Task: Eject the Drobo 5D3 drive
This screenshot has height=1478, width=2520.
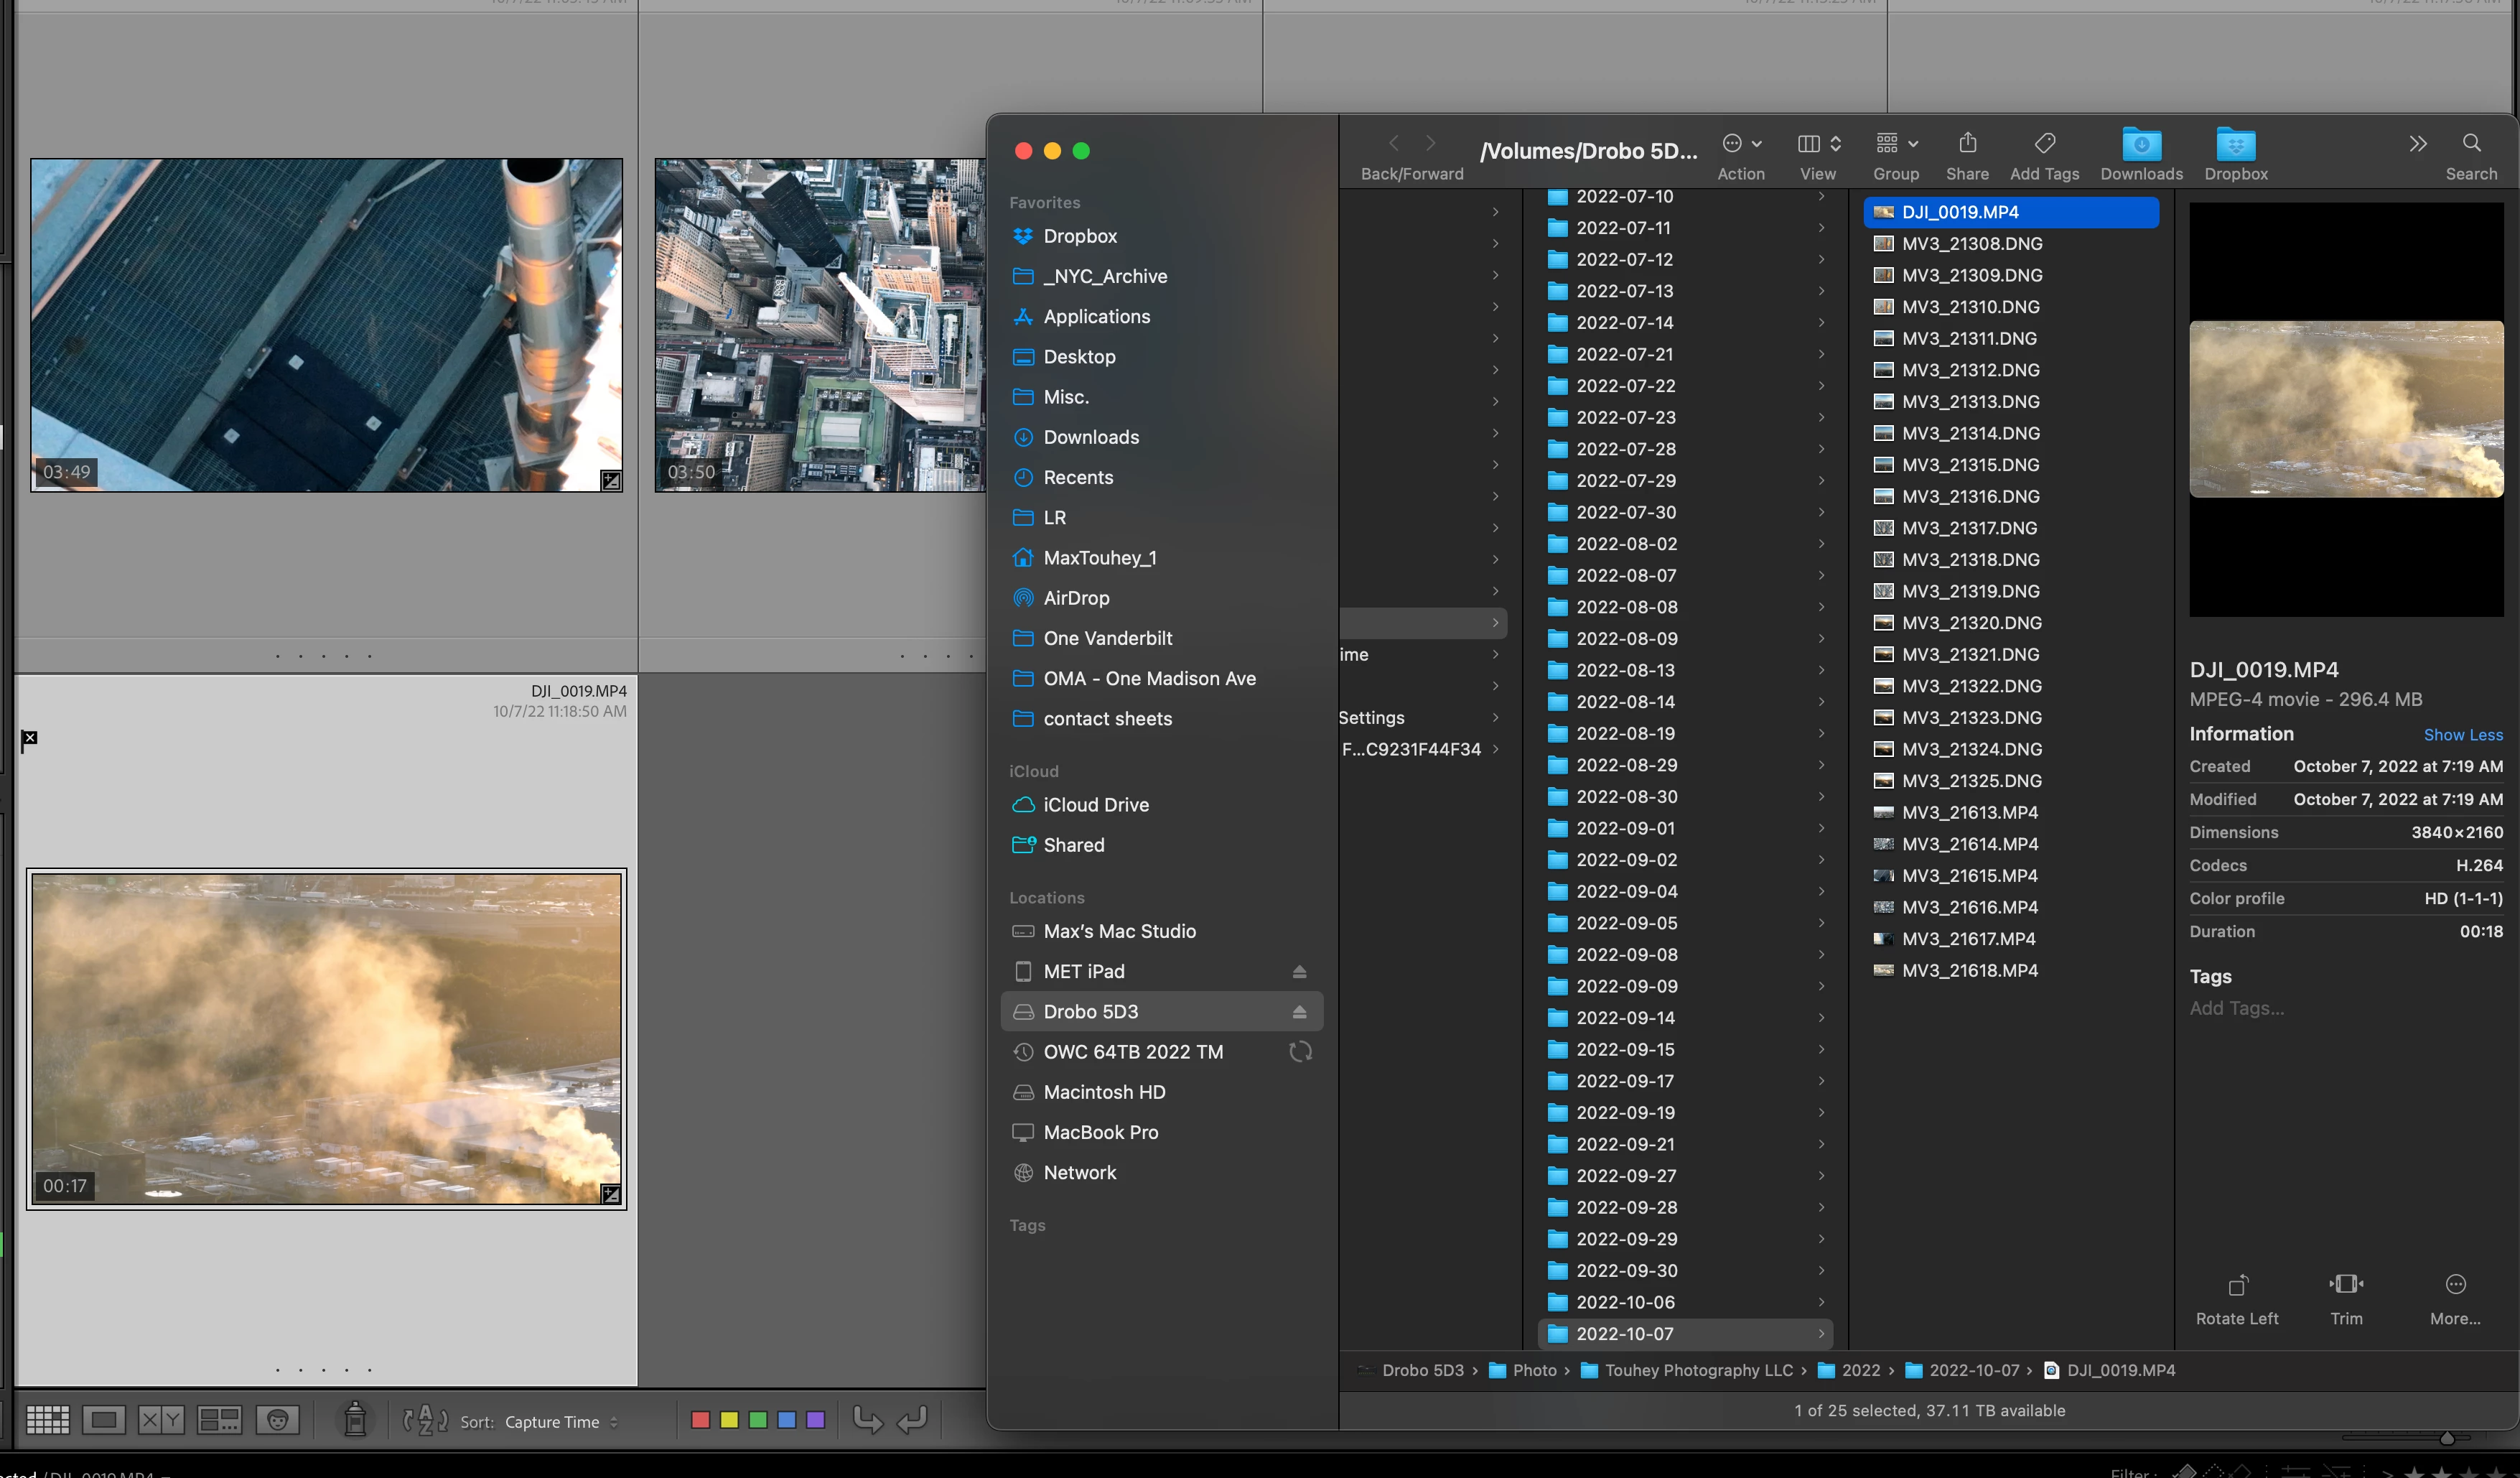Action: (x=1299, y=1012)
